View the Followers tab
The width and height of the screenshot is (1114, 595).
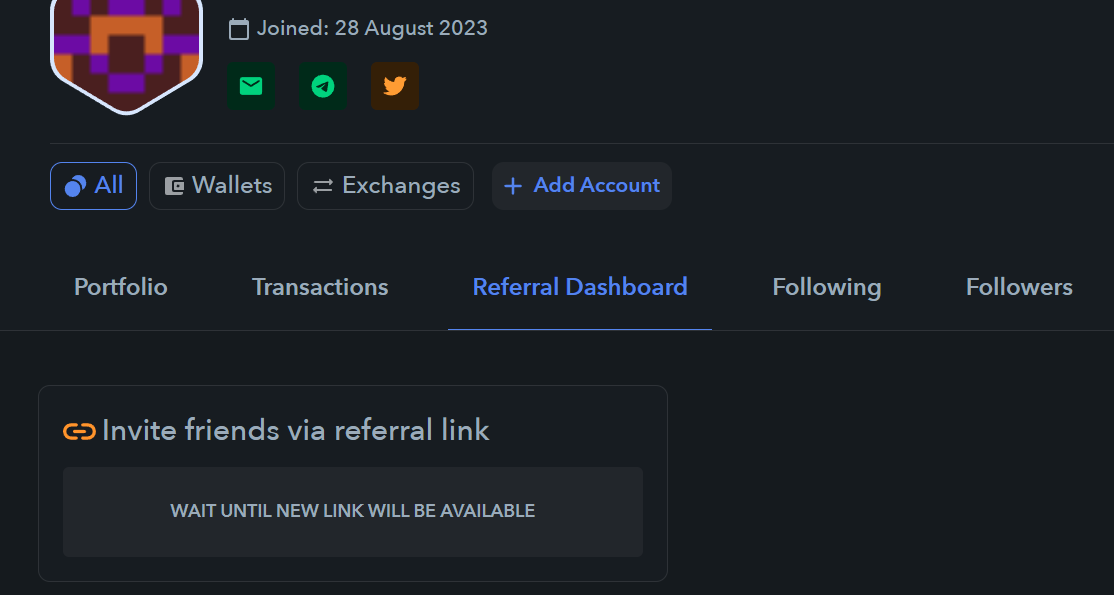pos(1019,287)
